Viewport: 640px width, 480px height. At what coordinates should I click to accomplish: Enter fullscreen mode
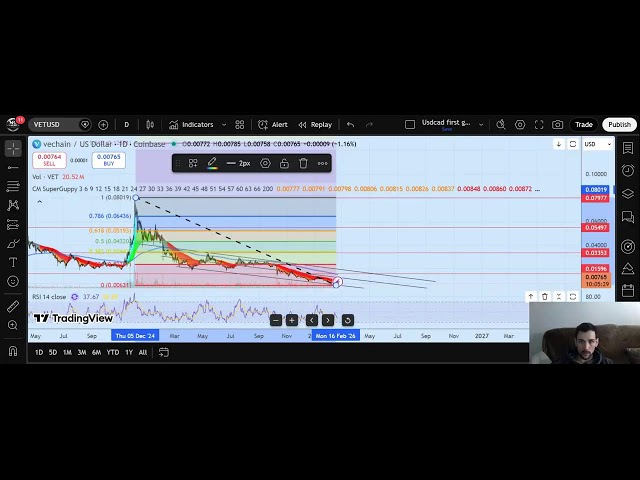point(539,125)
